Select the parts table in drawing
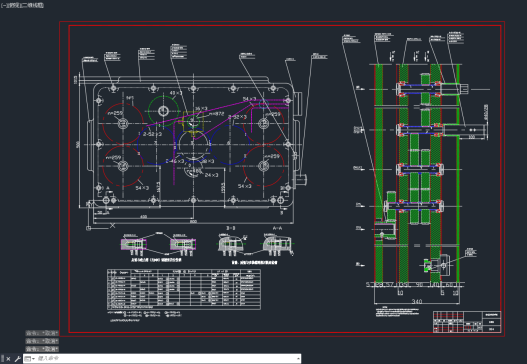Image resolution: width=527 pixels, height=364 pixels. pos(184,289)
